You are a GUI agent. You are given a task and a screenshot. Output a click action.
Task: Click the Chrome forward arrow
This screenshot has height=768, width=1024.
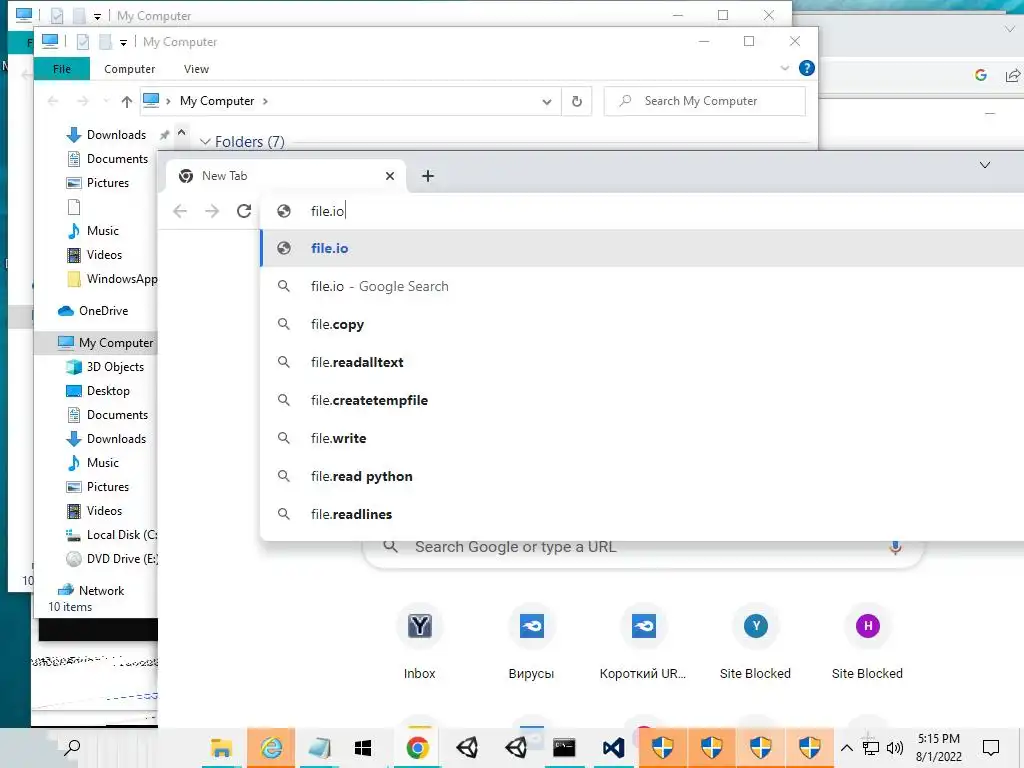[212, 211]
